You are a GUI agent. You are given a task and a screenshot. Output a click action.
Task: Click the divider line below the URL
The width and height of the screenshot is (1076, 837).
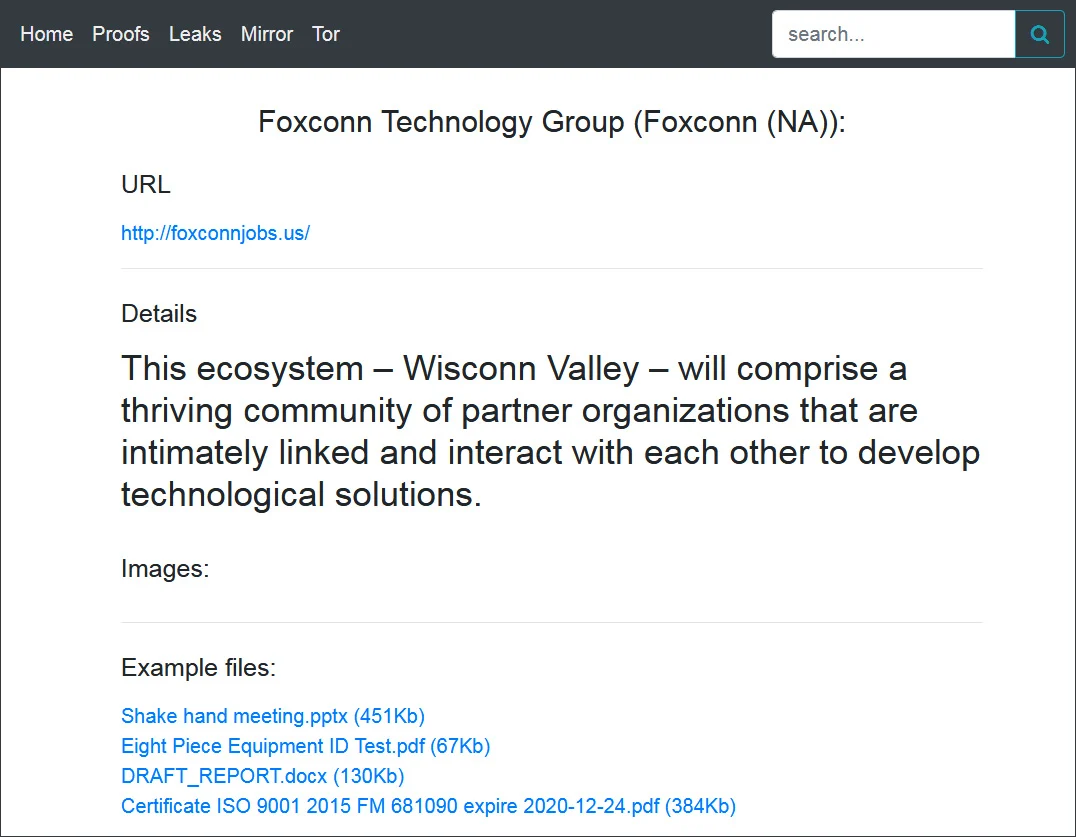coord(552,269)
